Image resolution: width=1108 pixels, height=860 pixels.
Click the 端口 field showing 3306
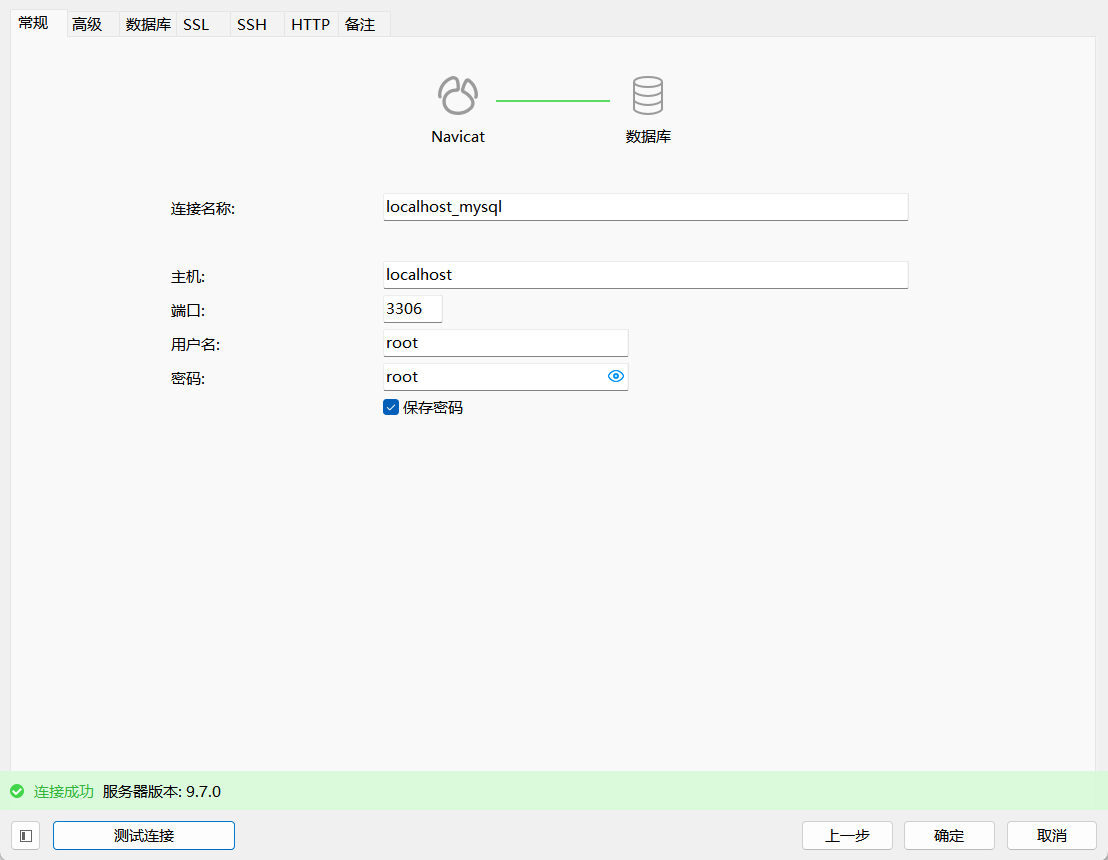tap(413, 309)
